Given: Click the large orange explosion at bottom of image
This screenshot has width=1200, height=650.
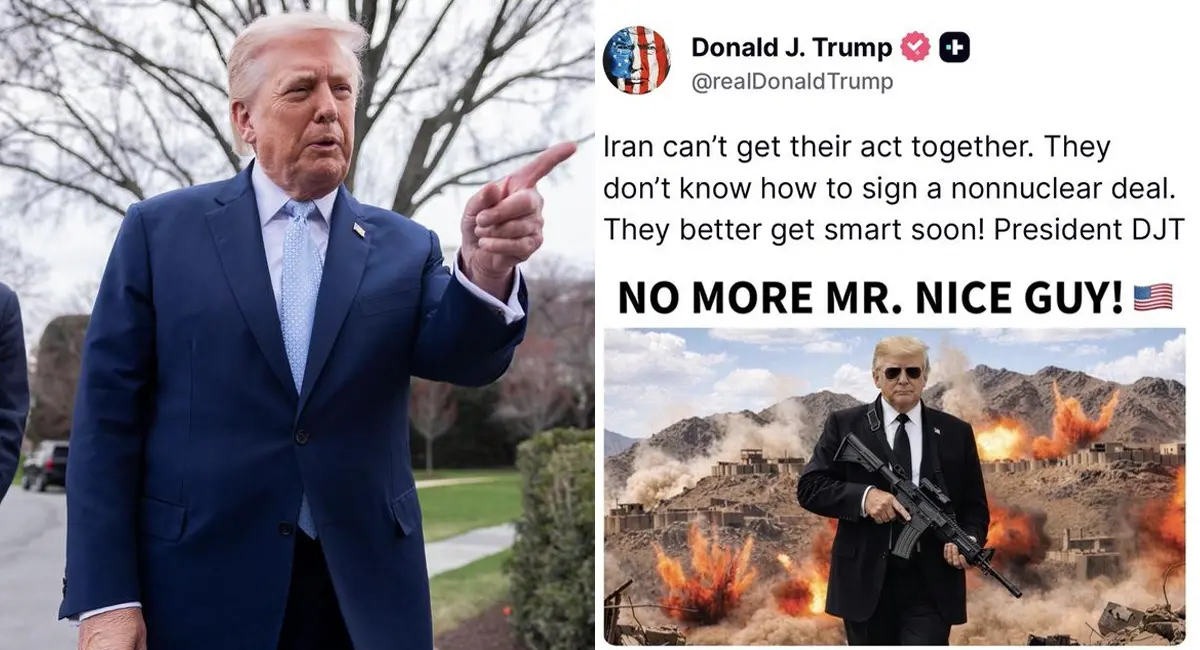Looking at the screenshot, I should (x=708, y=576).
